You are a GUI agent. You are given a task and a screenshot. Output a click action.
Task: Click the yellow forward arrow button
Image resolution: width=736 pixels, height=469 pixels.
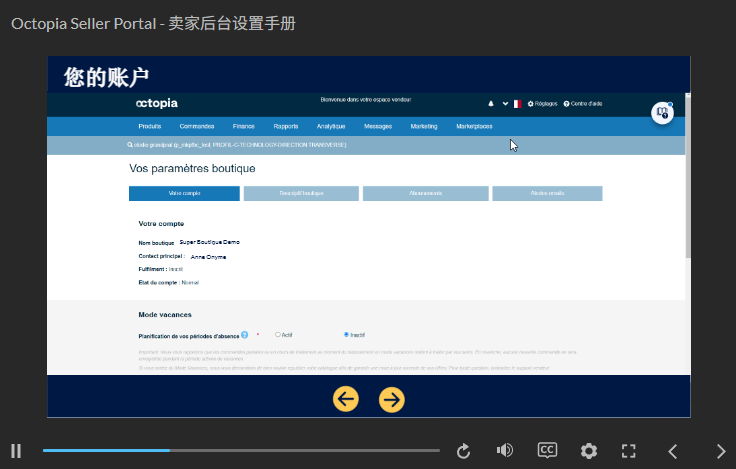point(391,400)
